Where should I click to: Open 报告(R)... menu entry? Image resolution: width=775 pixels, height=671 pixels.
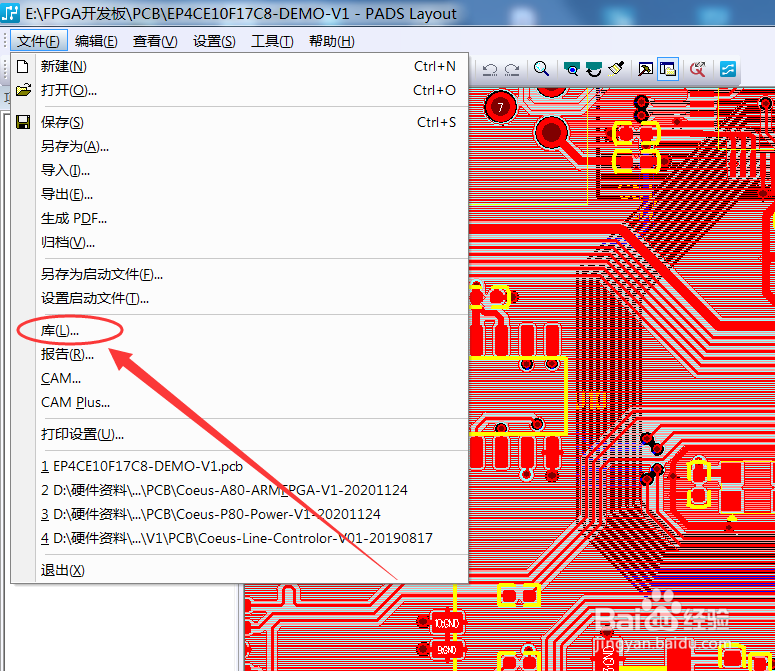pyautogui.click(x=240, y=354)
